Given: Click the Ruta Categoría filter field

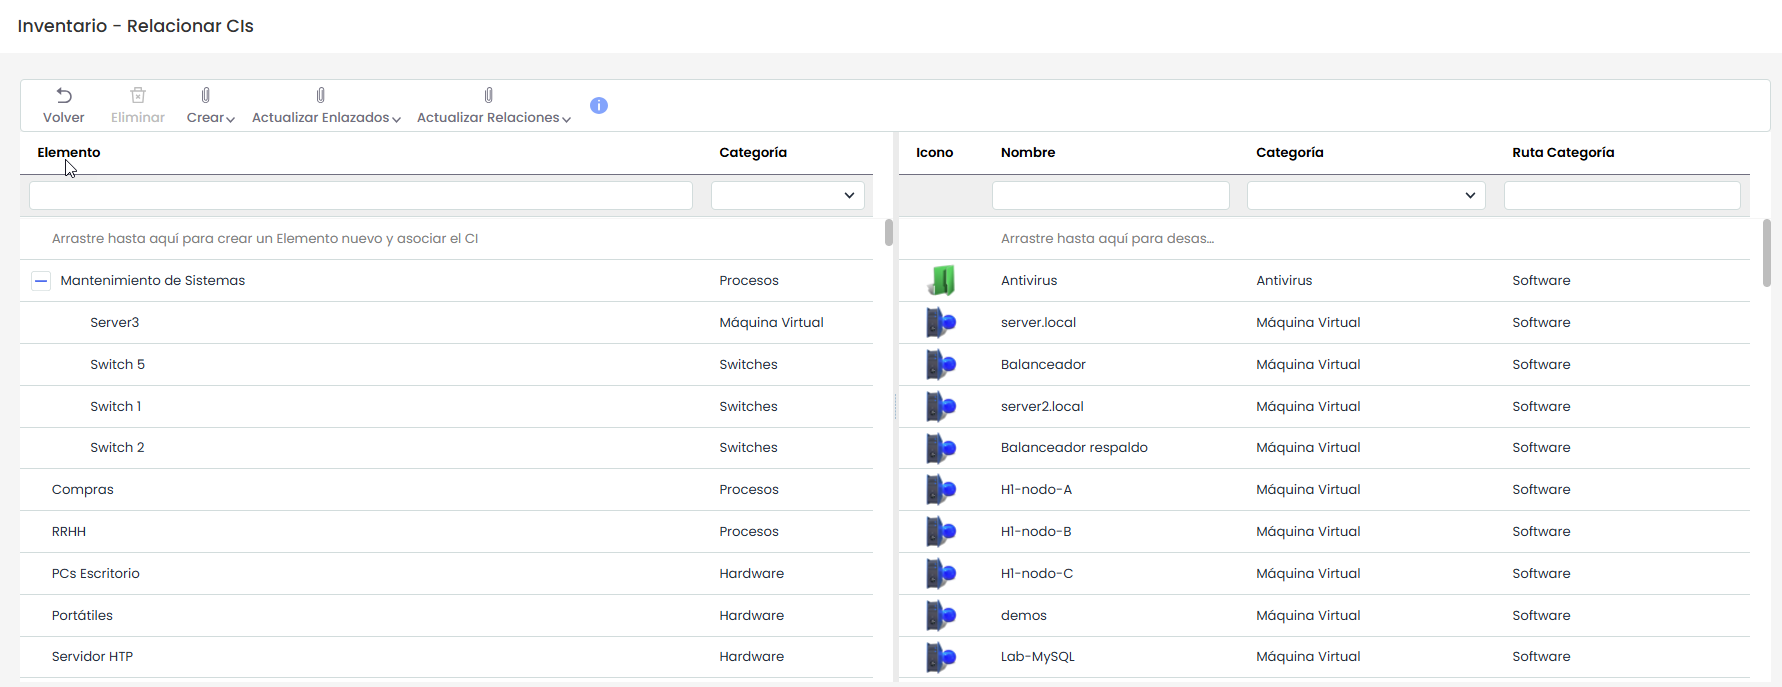Looking at the screenshot, I should tap(1621, 196).
